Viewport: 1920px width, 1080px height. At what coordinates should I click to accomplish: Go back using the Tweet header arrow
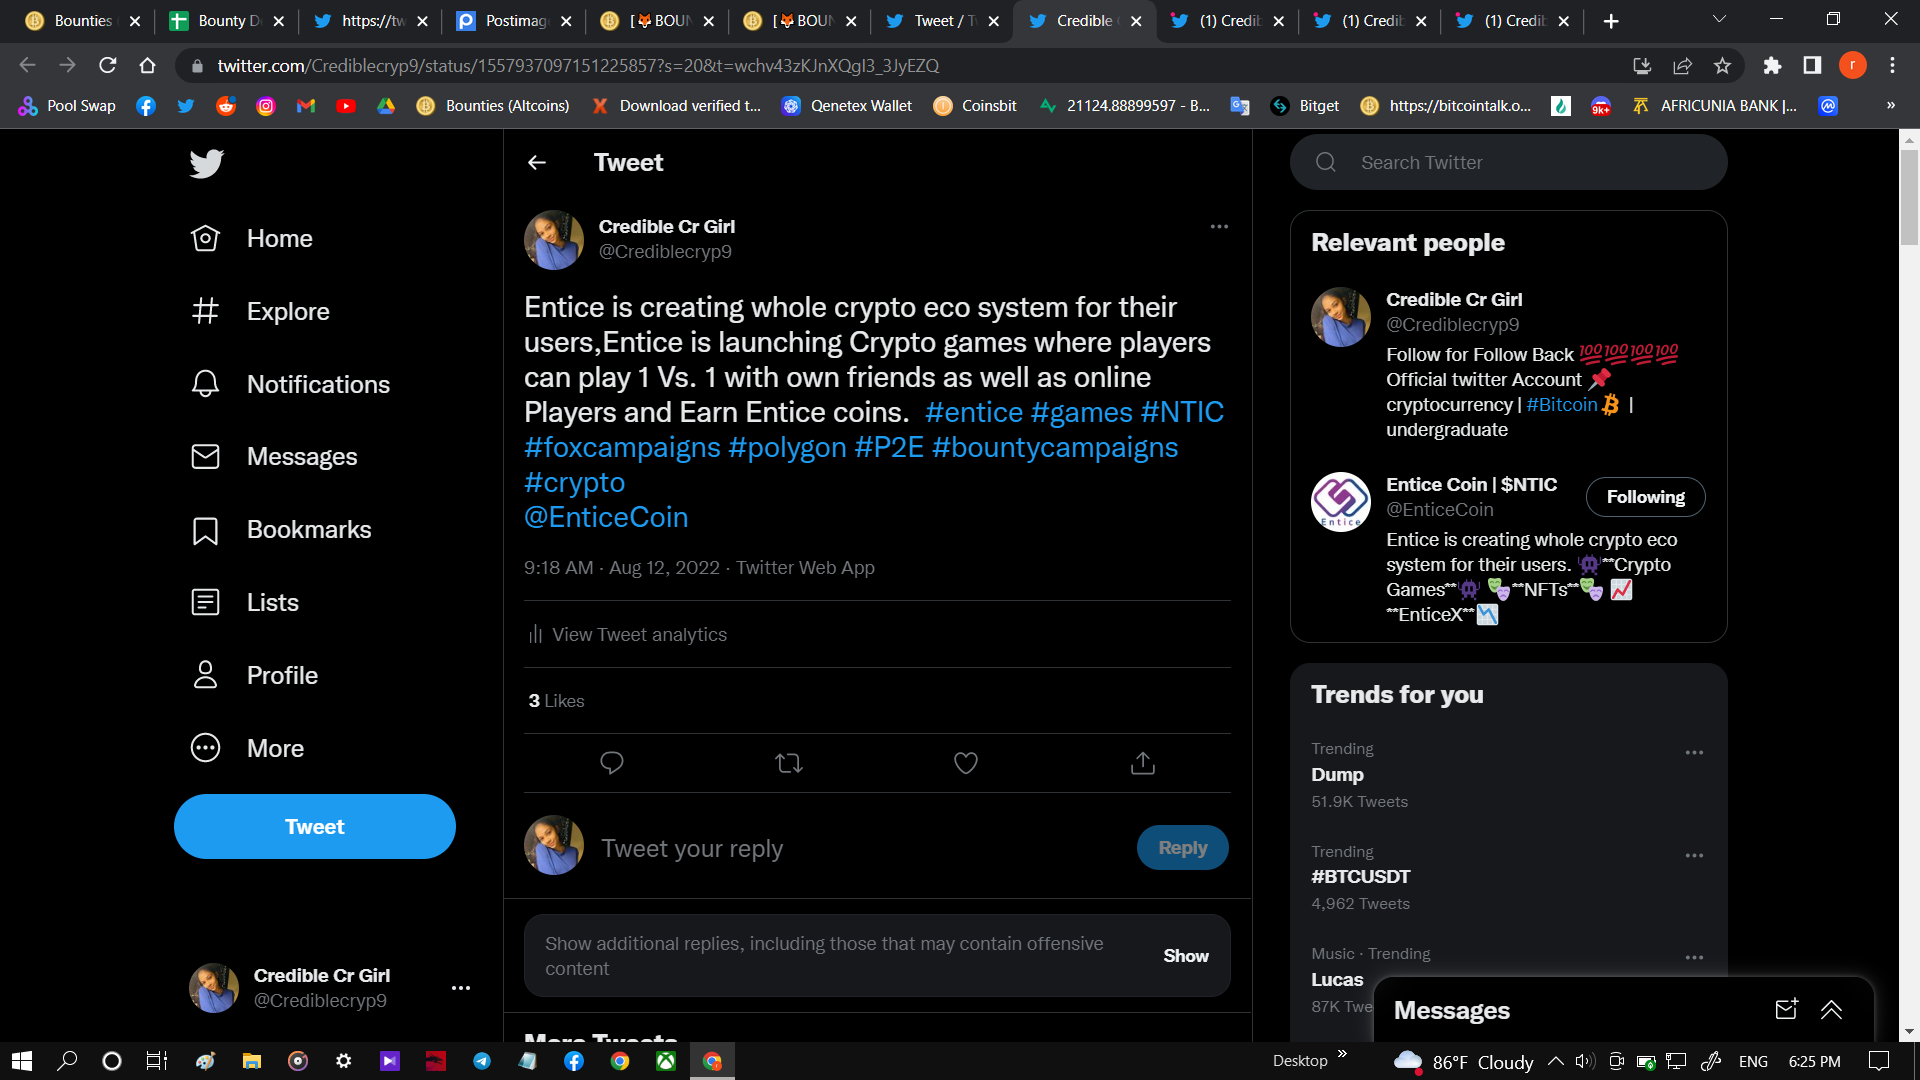(537, 163)
